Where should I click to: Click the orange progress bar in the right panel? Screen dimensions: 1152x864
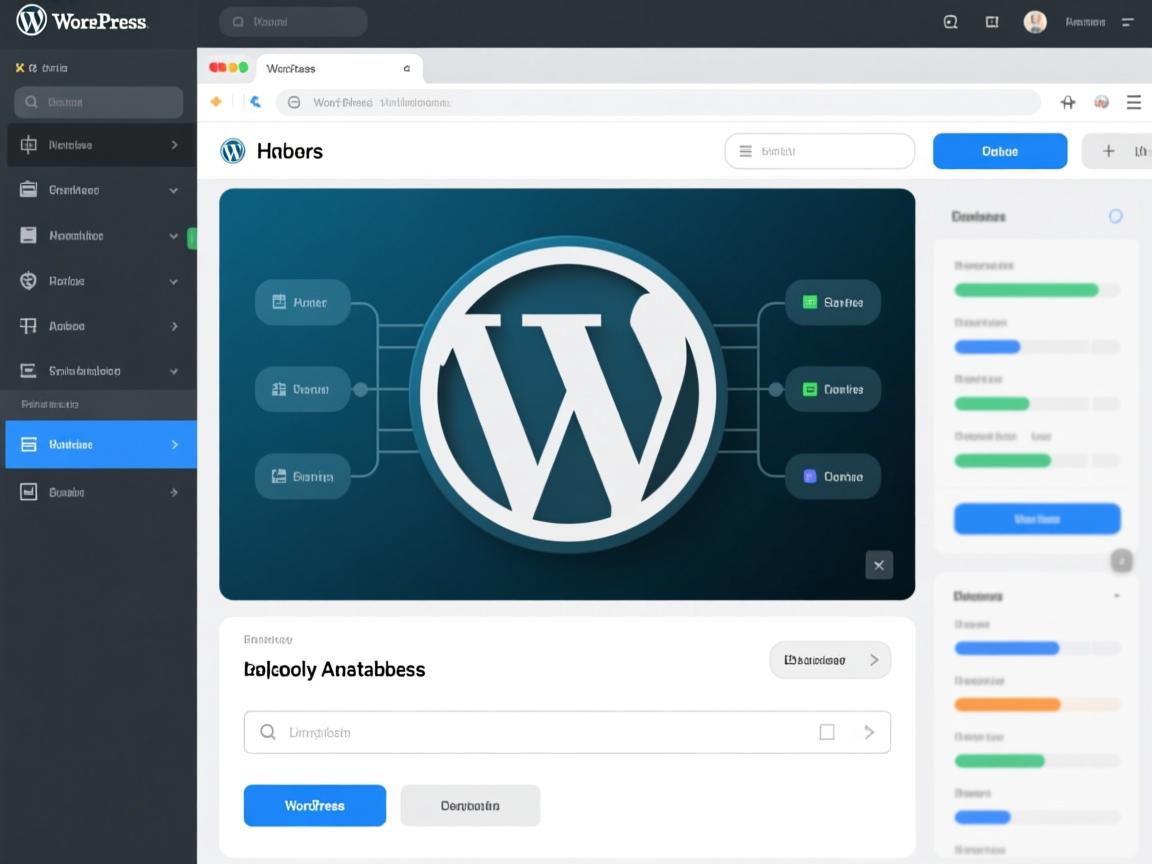pyautogui.click(x=1007, y=704)
